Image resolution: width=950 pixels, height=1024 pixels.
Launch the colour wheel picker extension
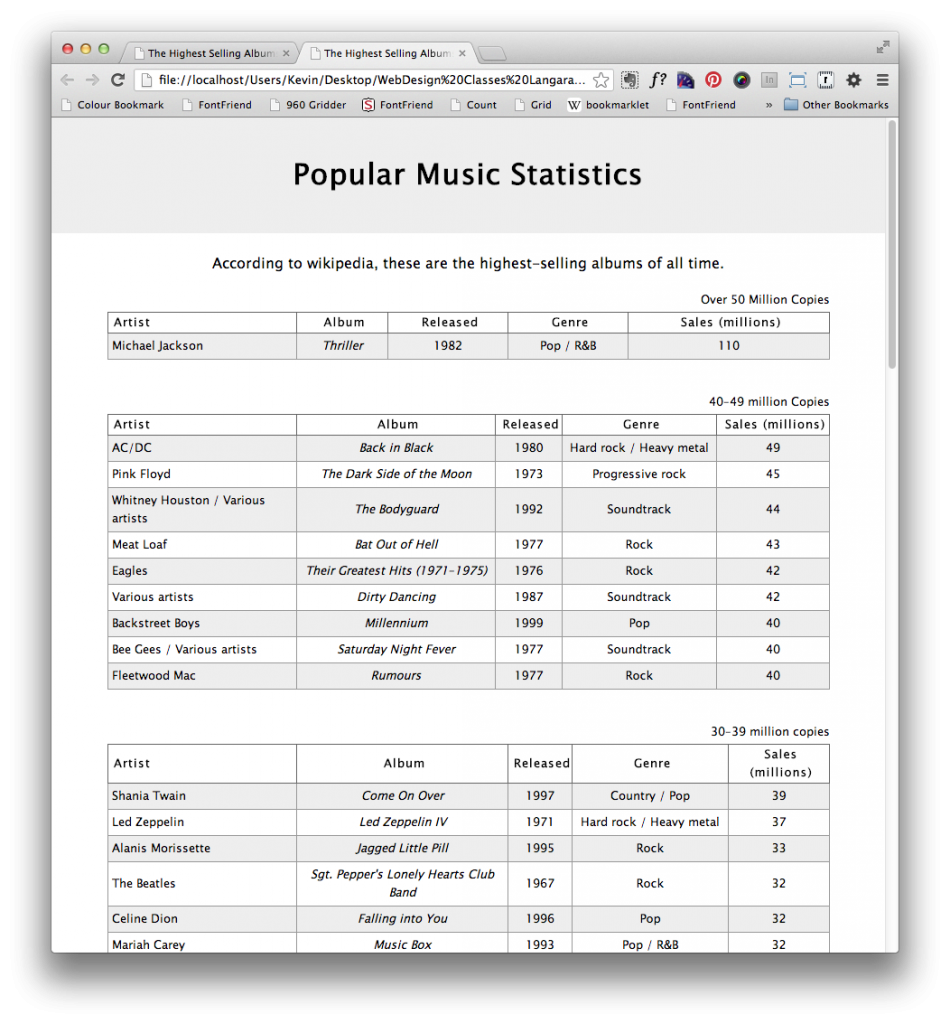[741, 80]
